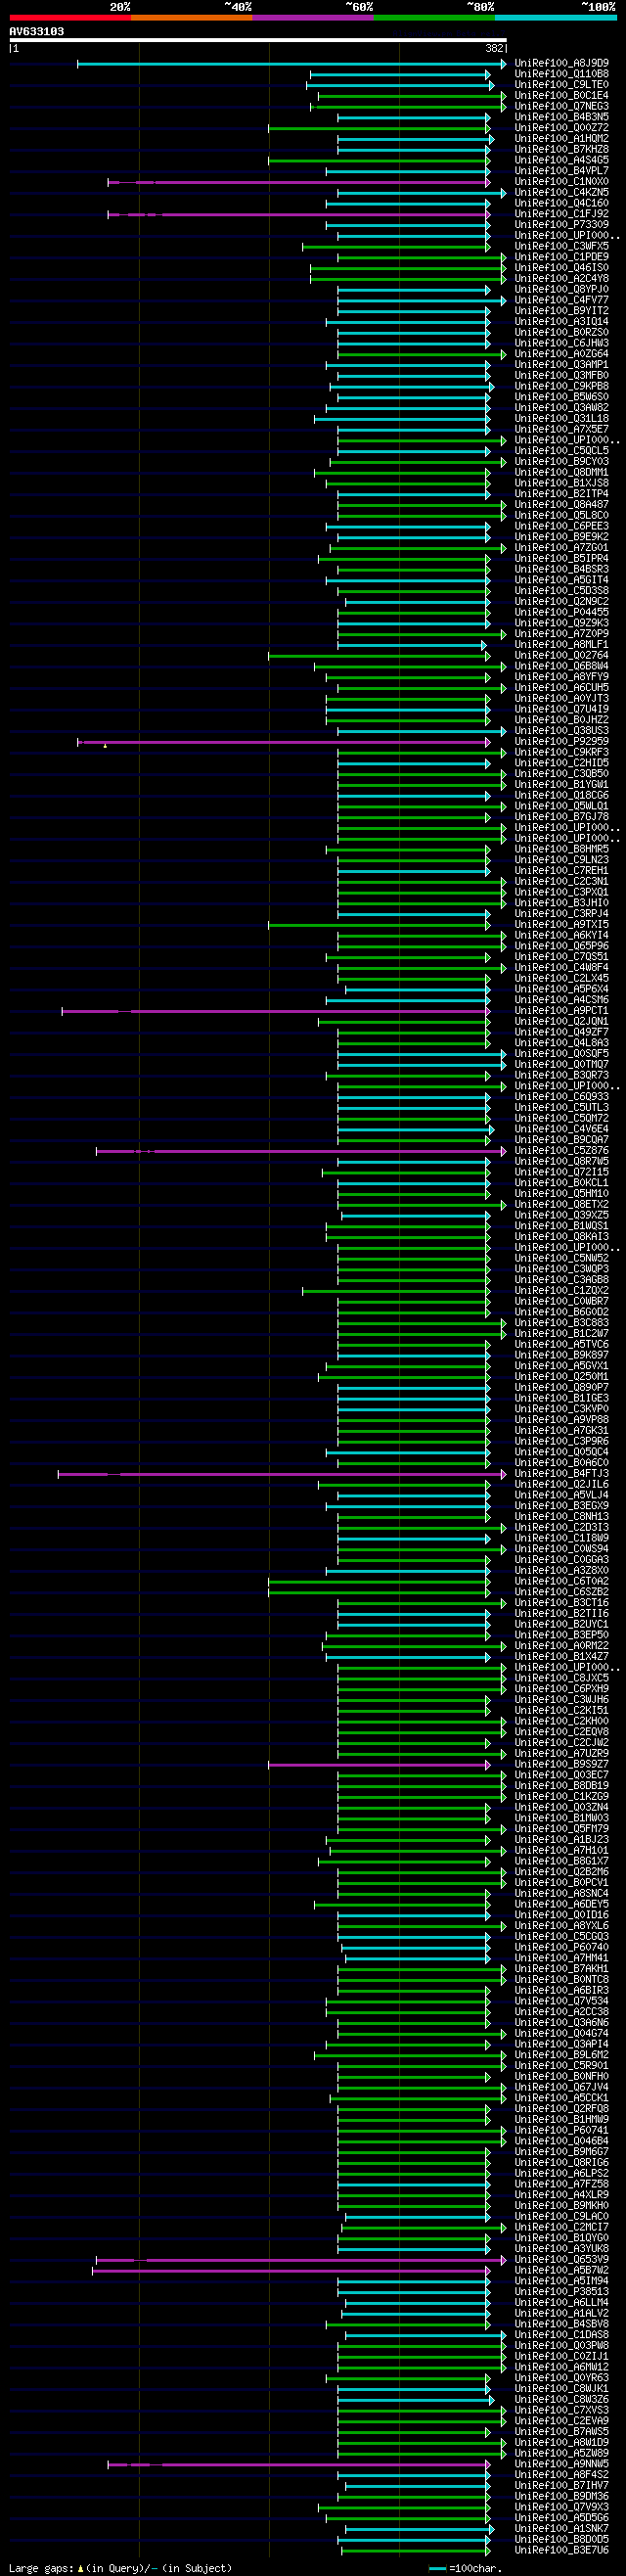Select the UniRef100_Q2JQN1 label

[x=561, y=1022]
